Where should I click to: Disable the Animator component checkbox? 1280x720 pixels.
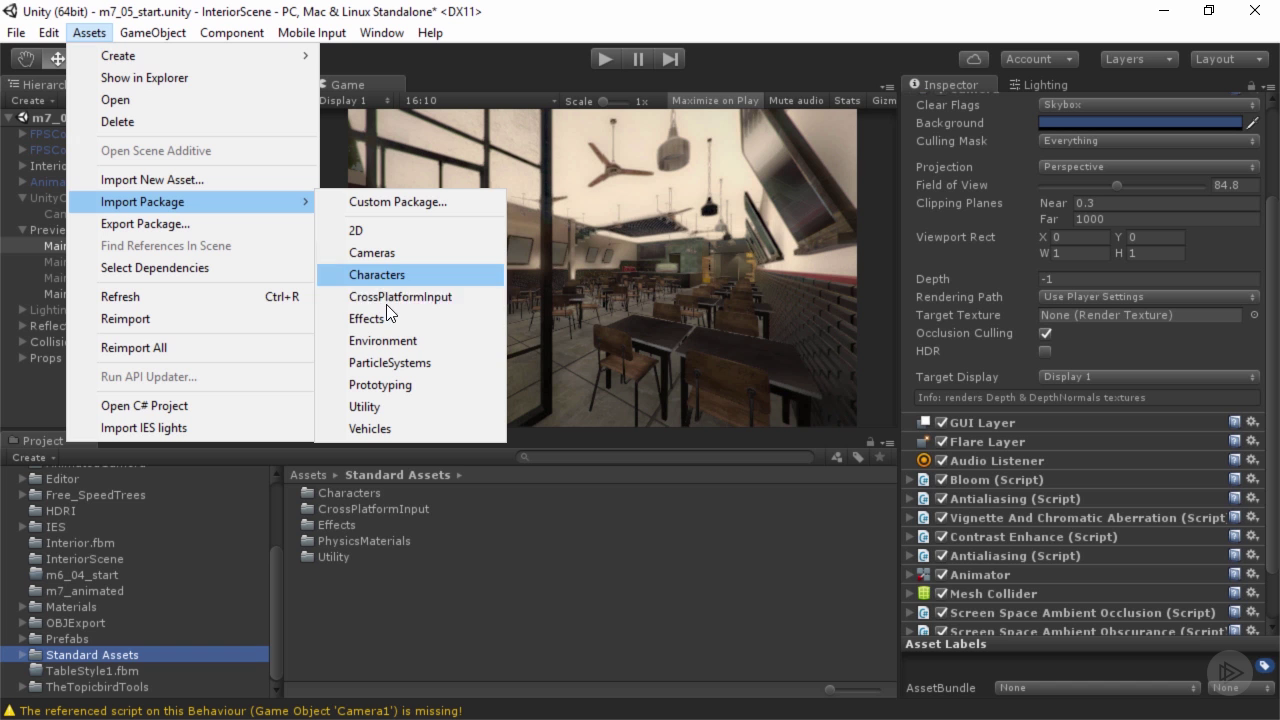tap(941, 575)
